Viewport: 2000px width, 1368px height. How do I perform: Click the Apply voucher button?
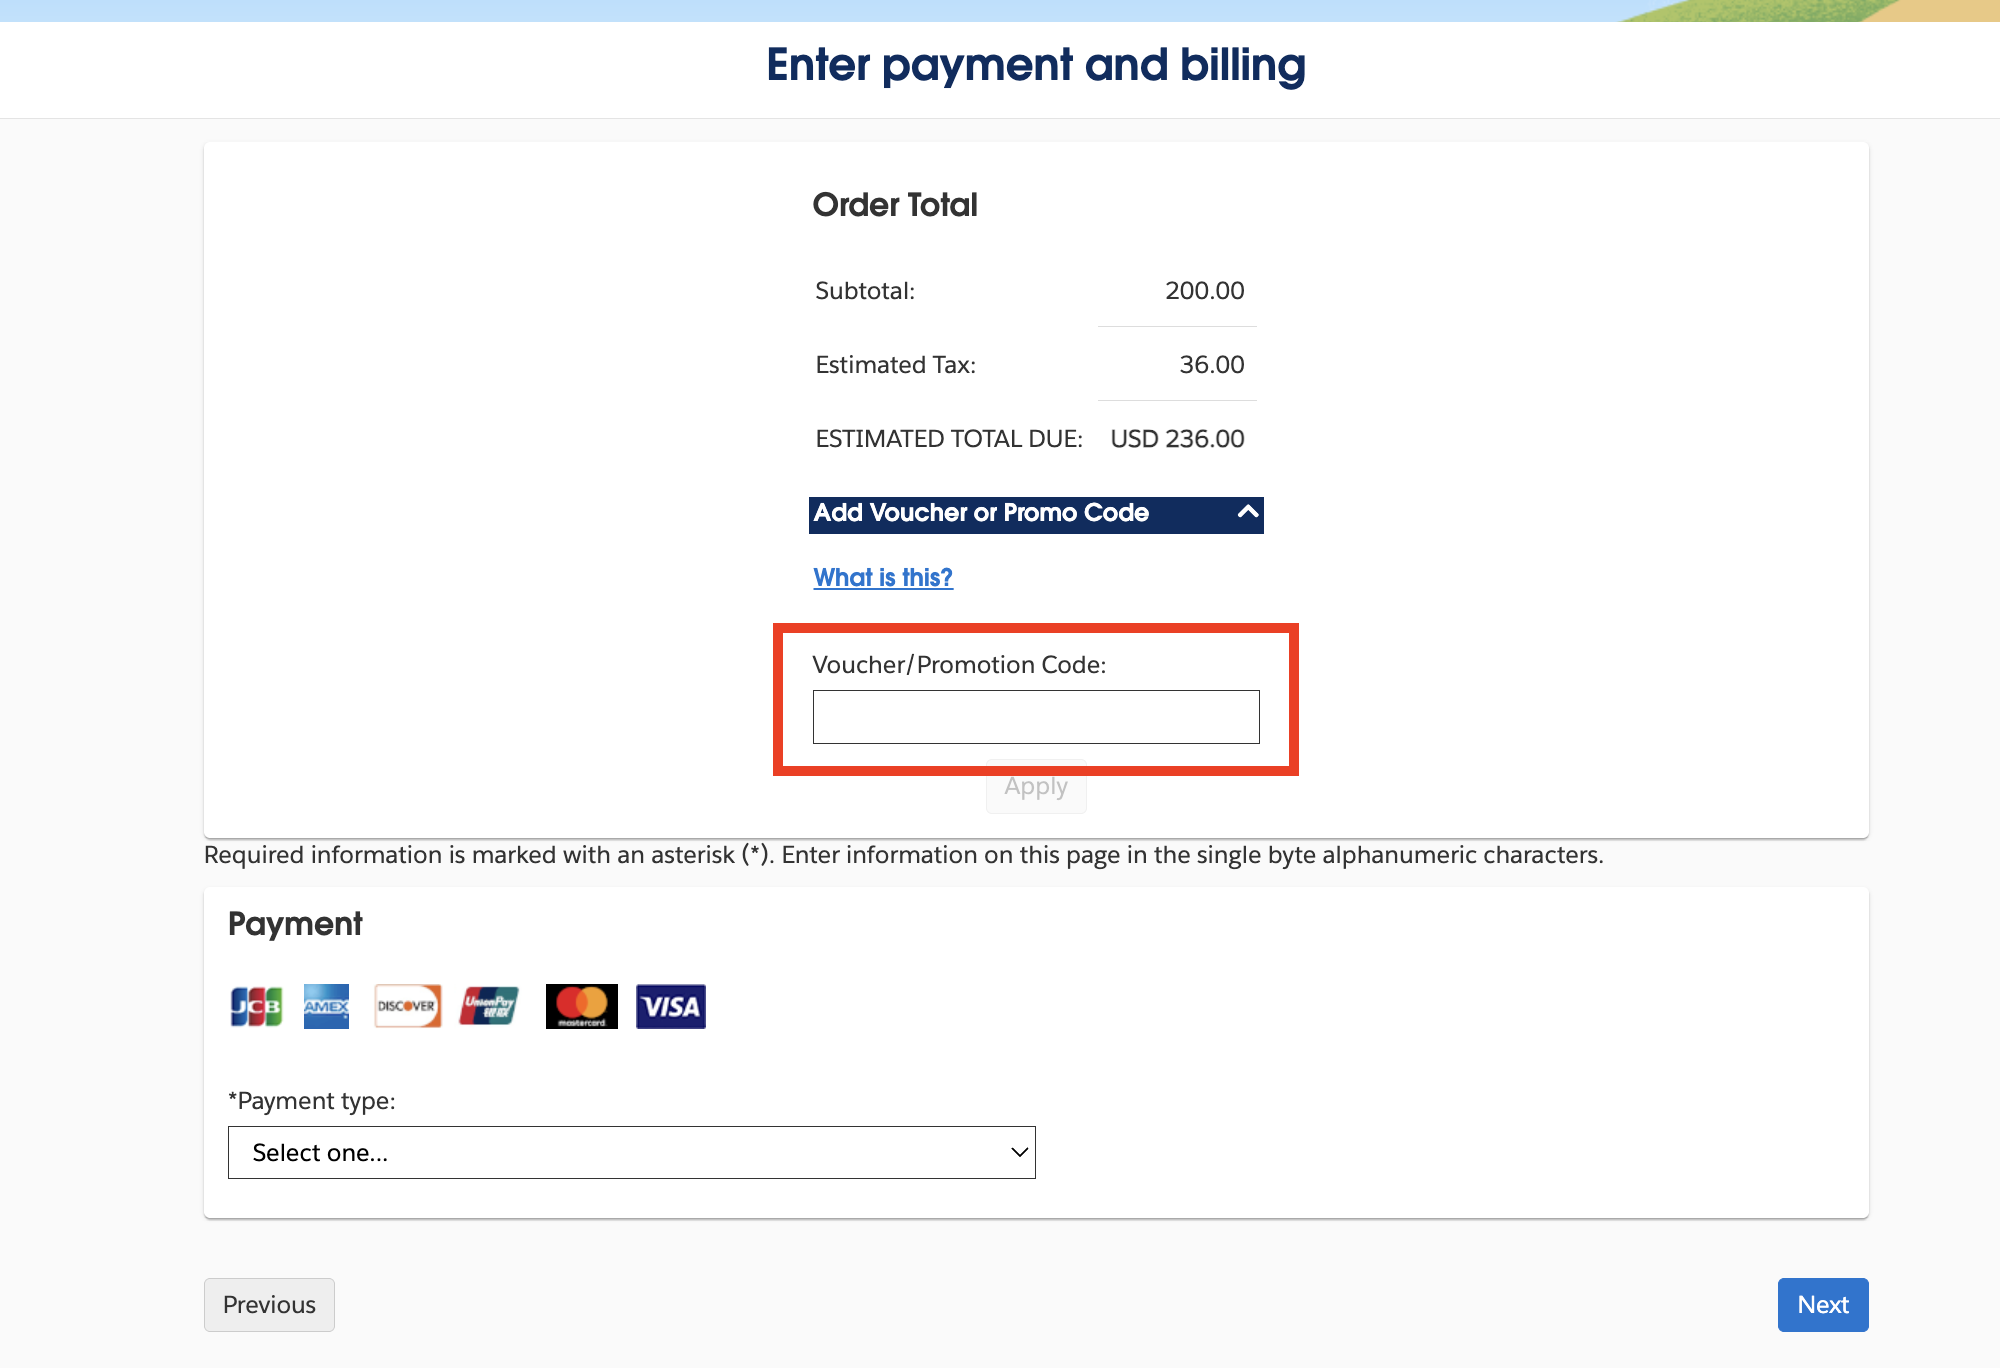click(x=1036, y=787)
